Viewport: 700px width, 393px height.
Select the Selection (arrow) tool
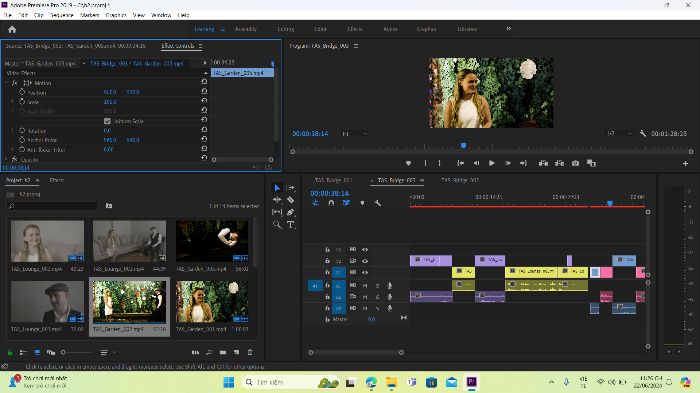(x=277, y=188)
